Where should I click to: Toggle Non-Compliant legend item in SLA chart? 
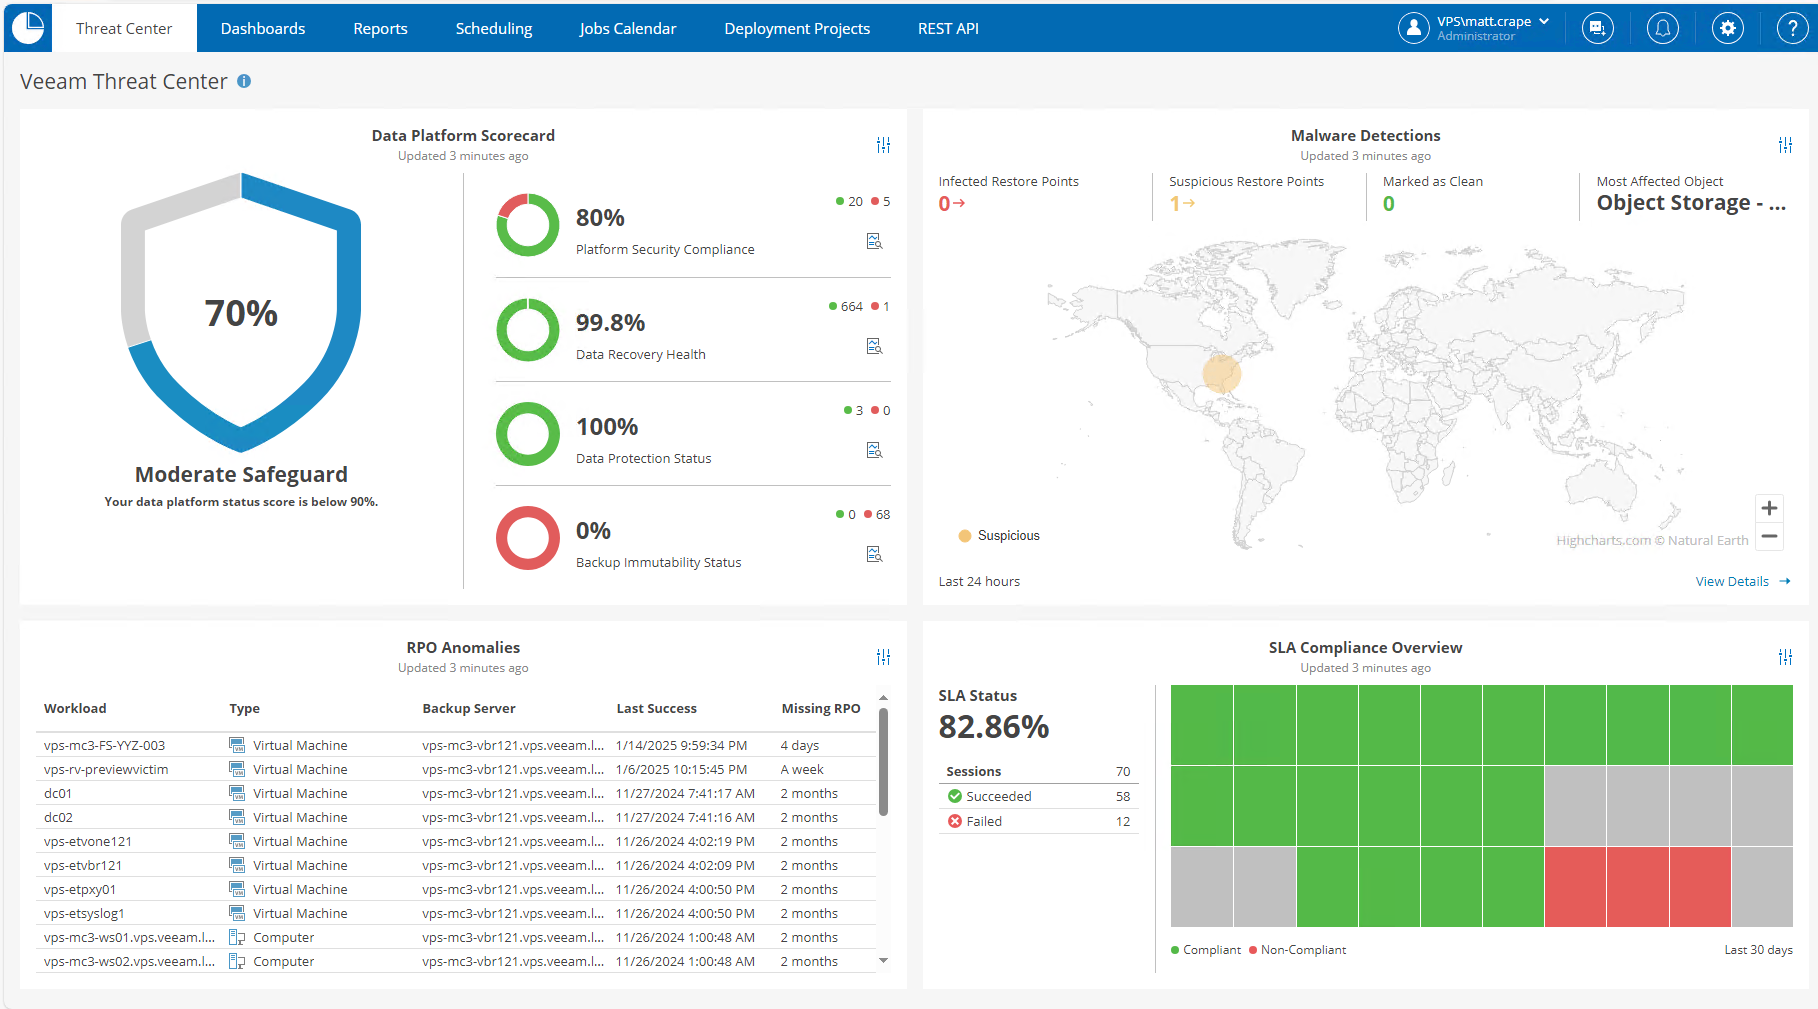(1302, 950)
